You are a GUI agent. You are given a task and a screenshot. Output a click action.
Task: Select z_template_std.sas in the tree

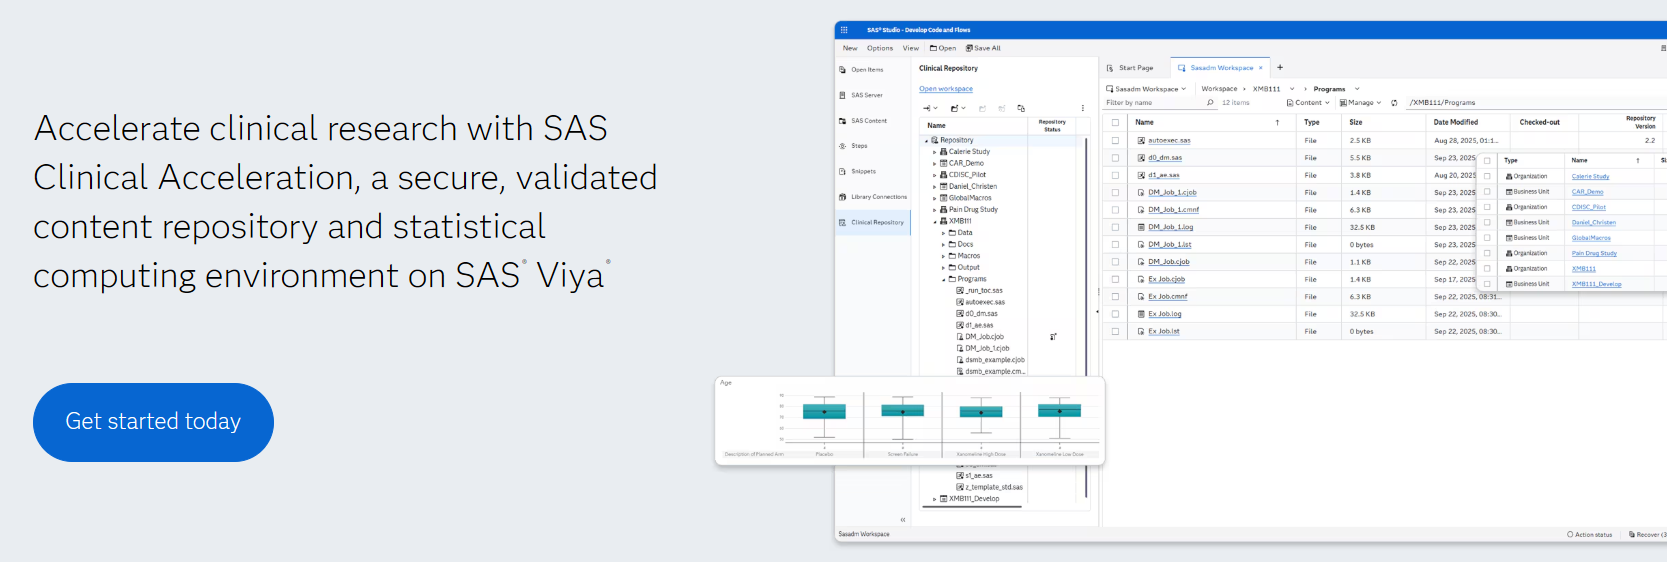pos(989,487)
